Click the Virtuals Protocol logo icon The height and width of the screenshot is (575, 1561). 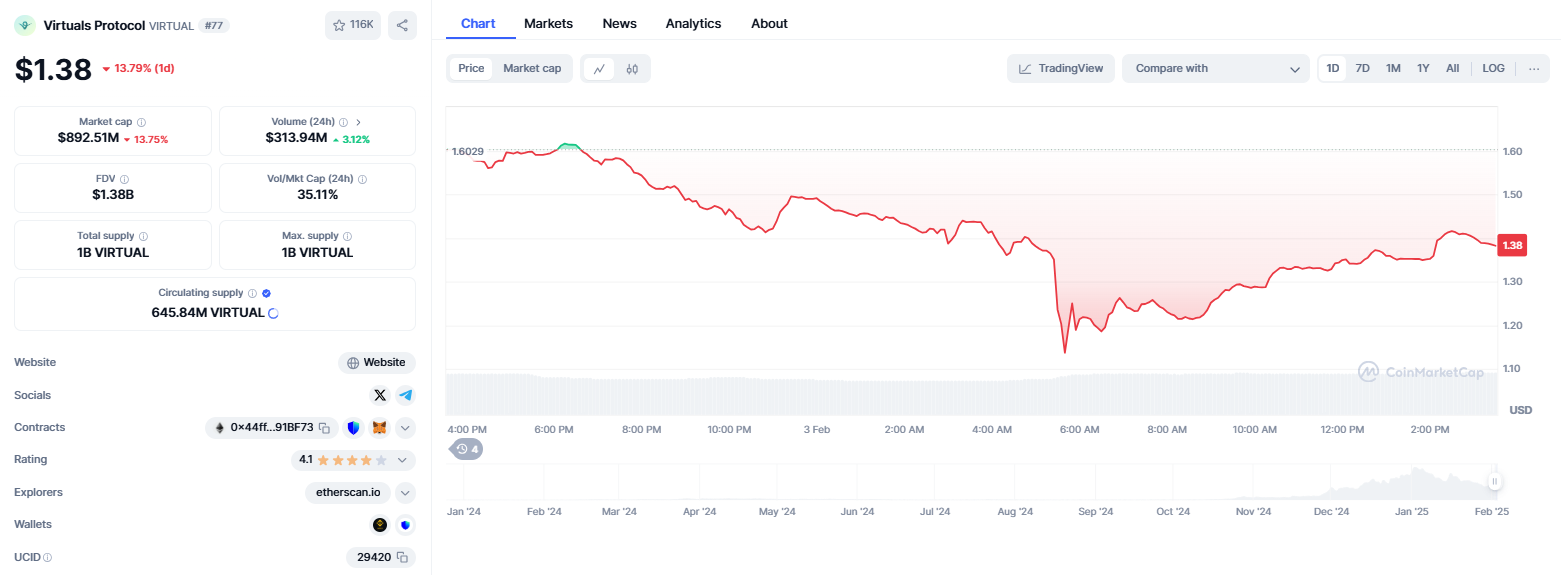tap(24, 25)
